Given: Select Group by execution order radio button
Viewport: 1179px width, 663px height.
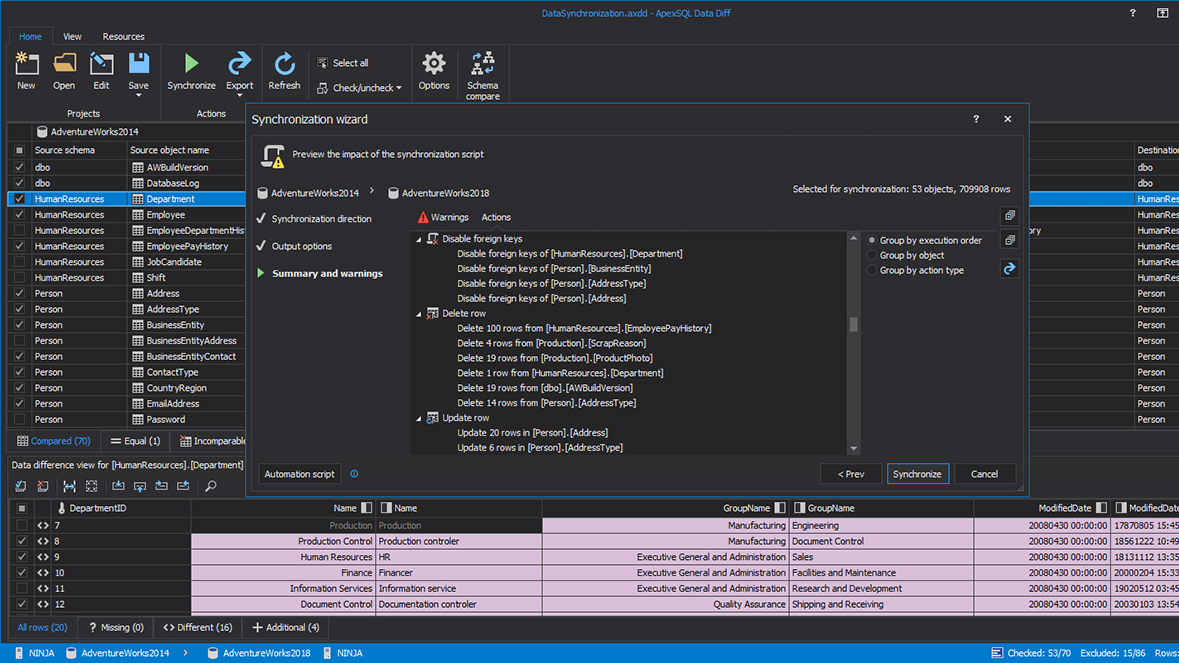Looking at the screenshot, I should pos(872,241).
